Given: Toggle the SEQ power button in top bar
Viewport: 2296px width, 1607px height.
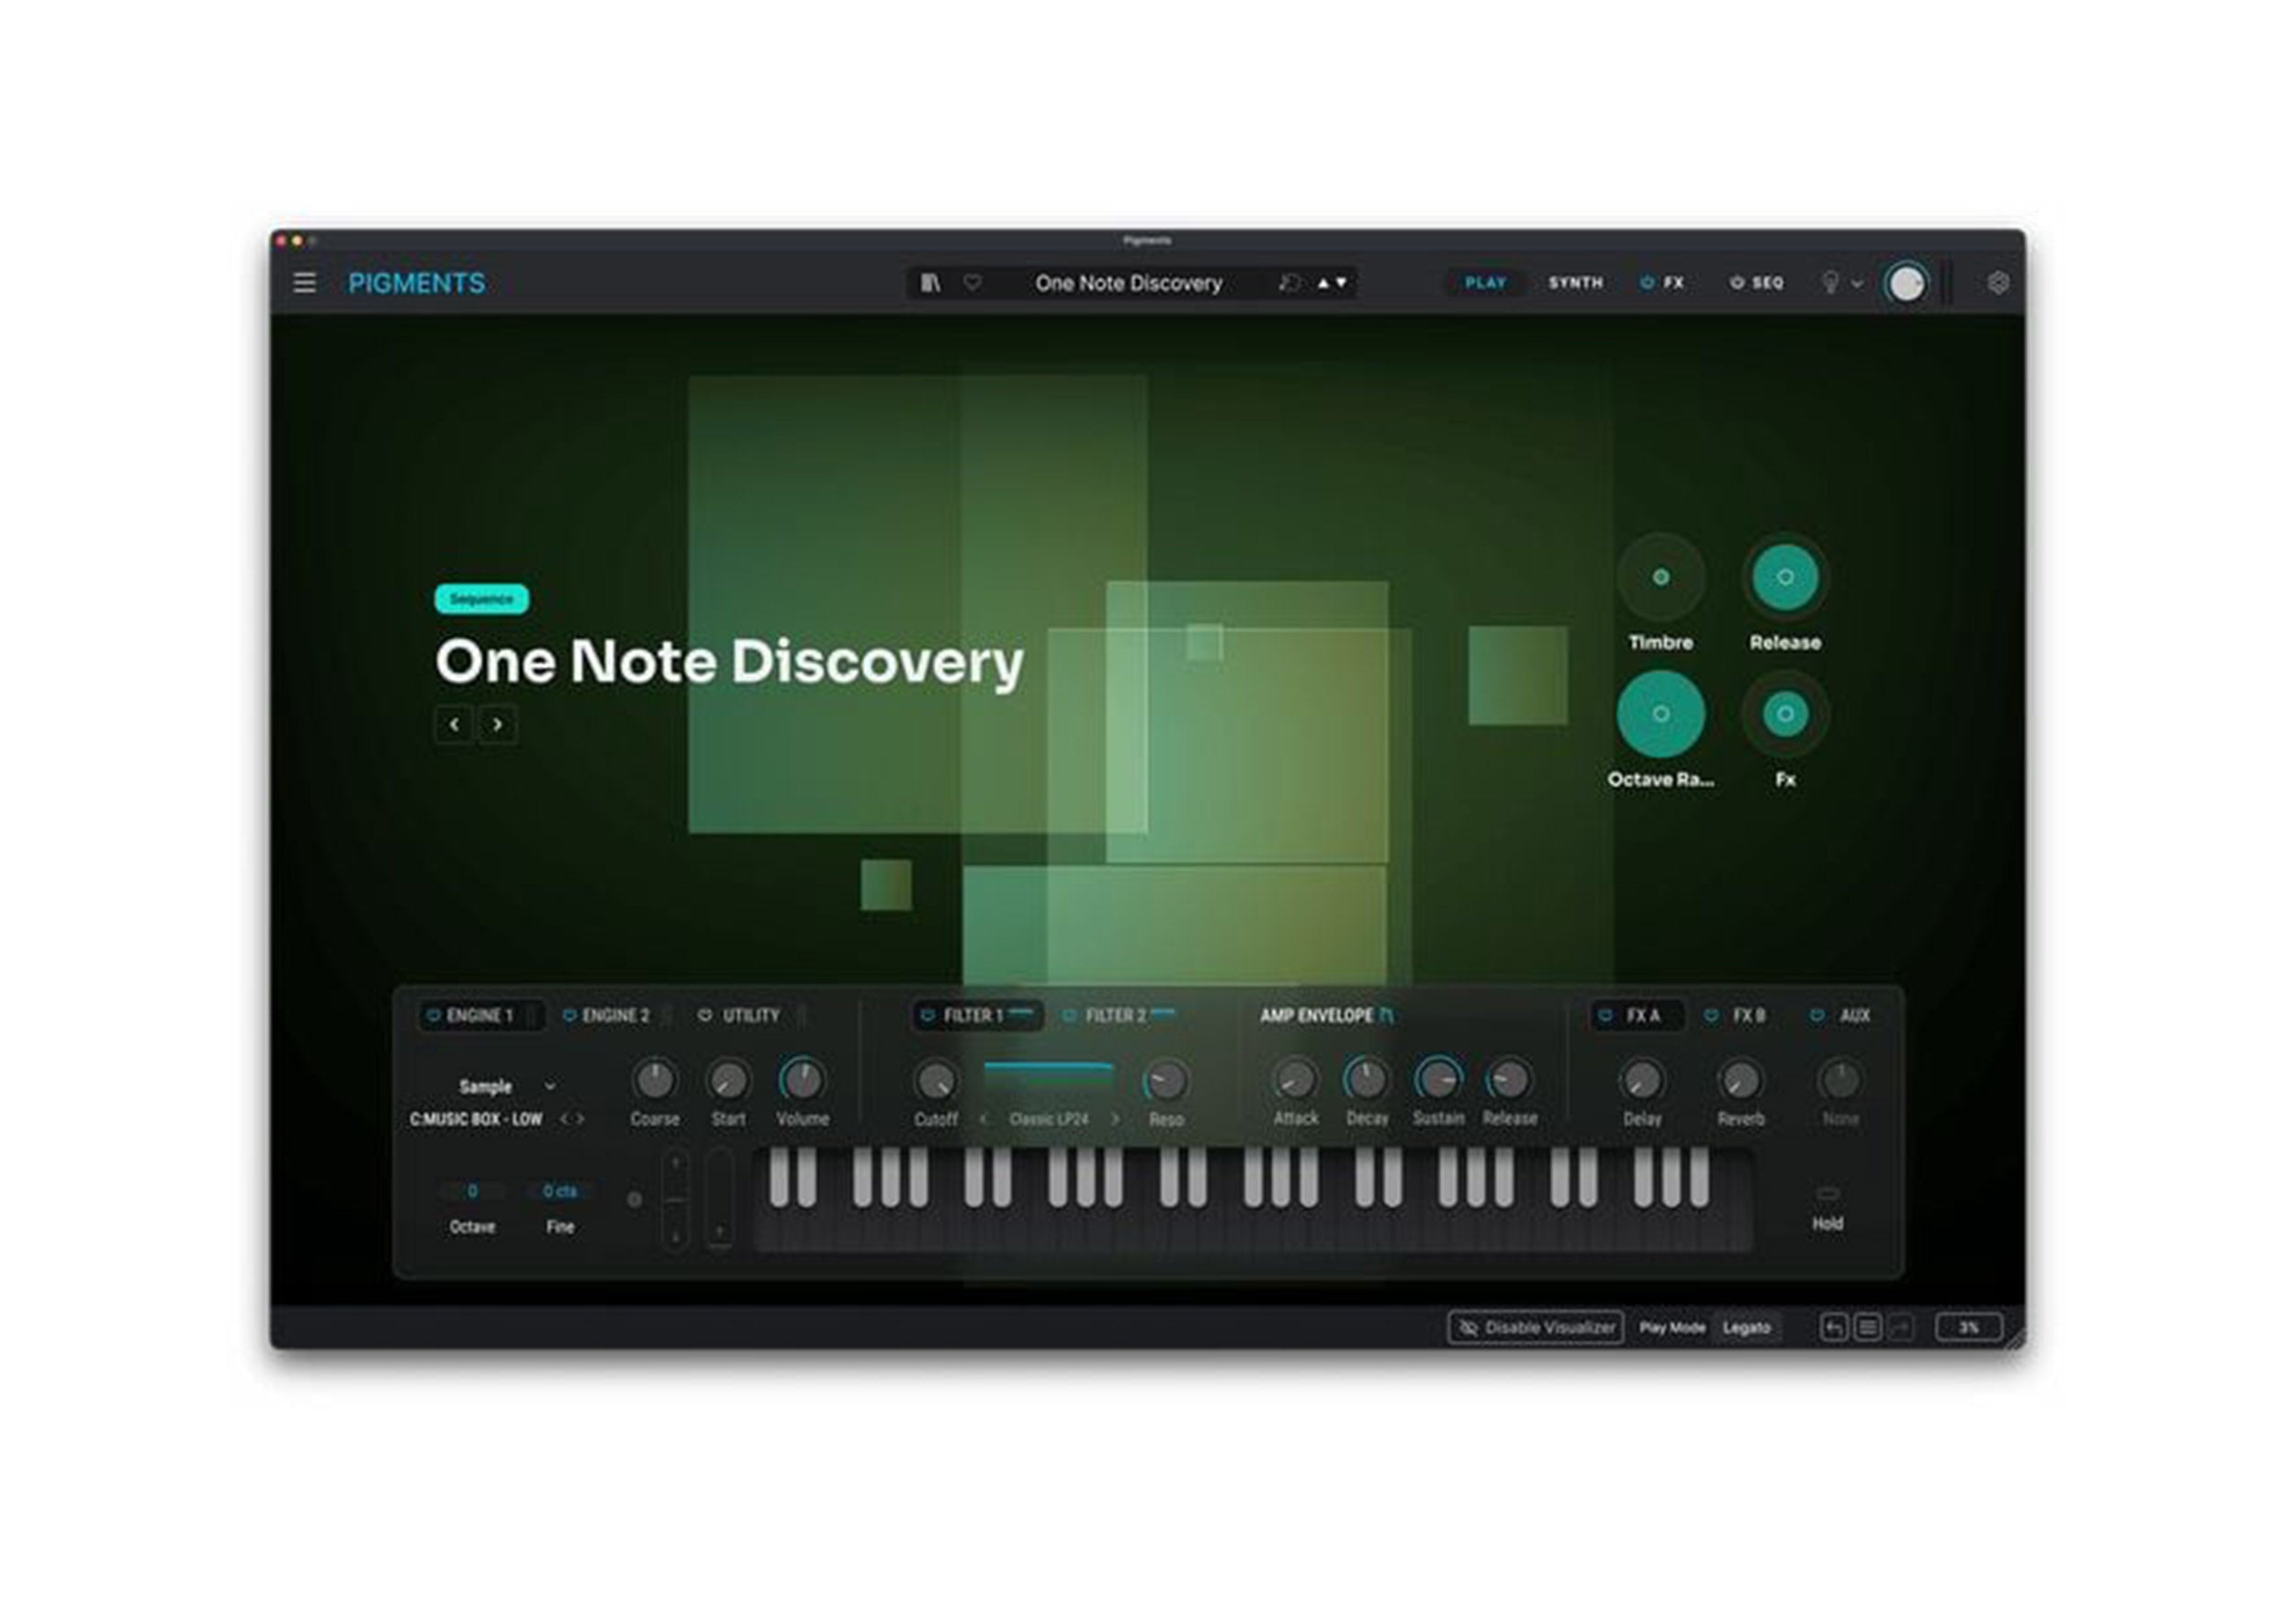Looking at the screenshot, I should coord(1737,283).
